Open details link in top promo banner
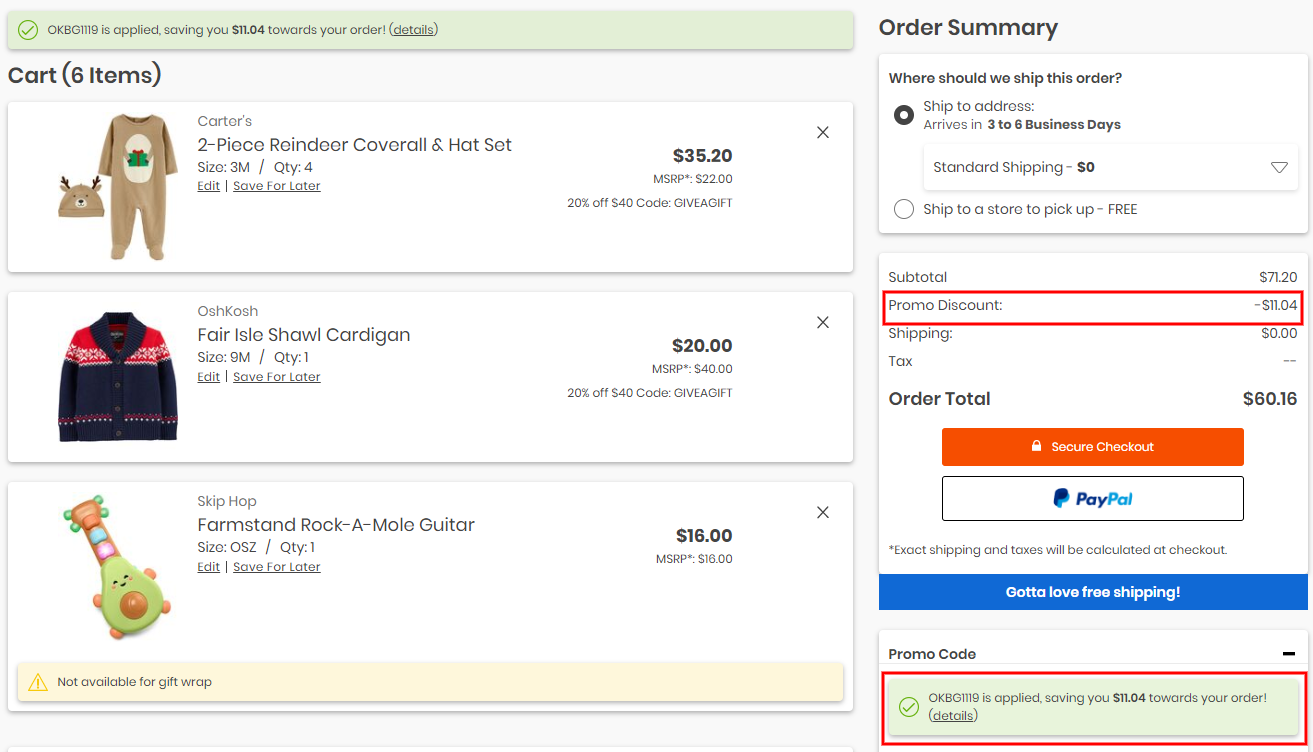 [413, 30]
